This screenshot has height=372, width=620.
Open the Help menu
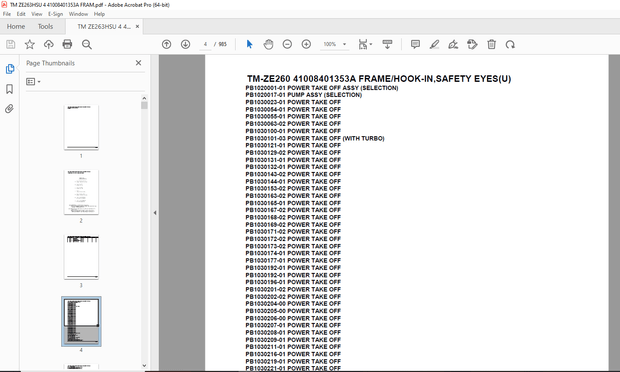[x=99, y=14]
